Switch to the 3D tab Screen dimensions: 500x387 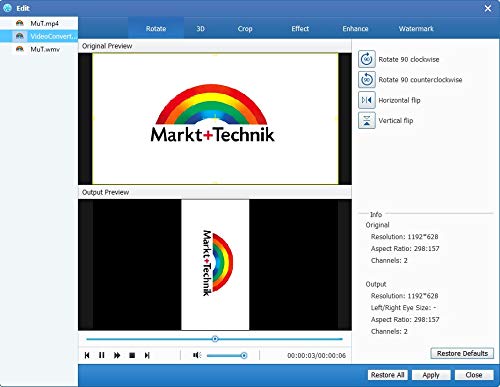[x=200, y=29]
